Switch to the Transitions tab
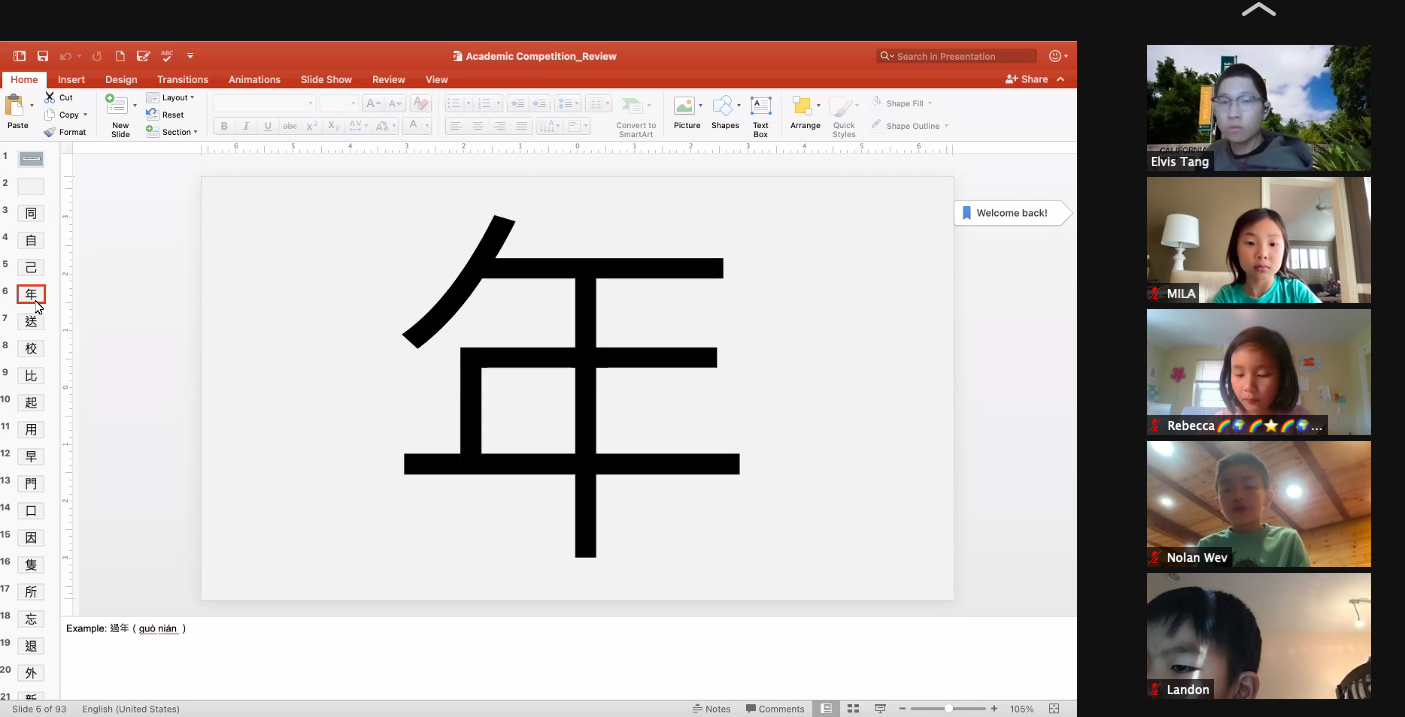 (182, 80)
